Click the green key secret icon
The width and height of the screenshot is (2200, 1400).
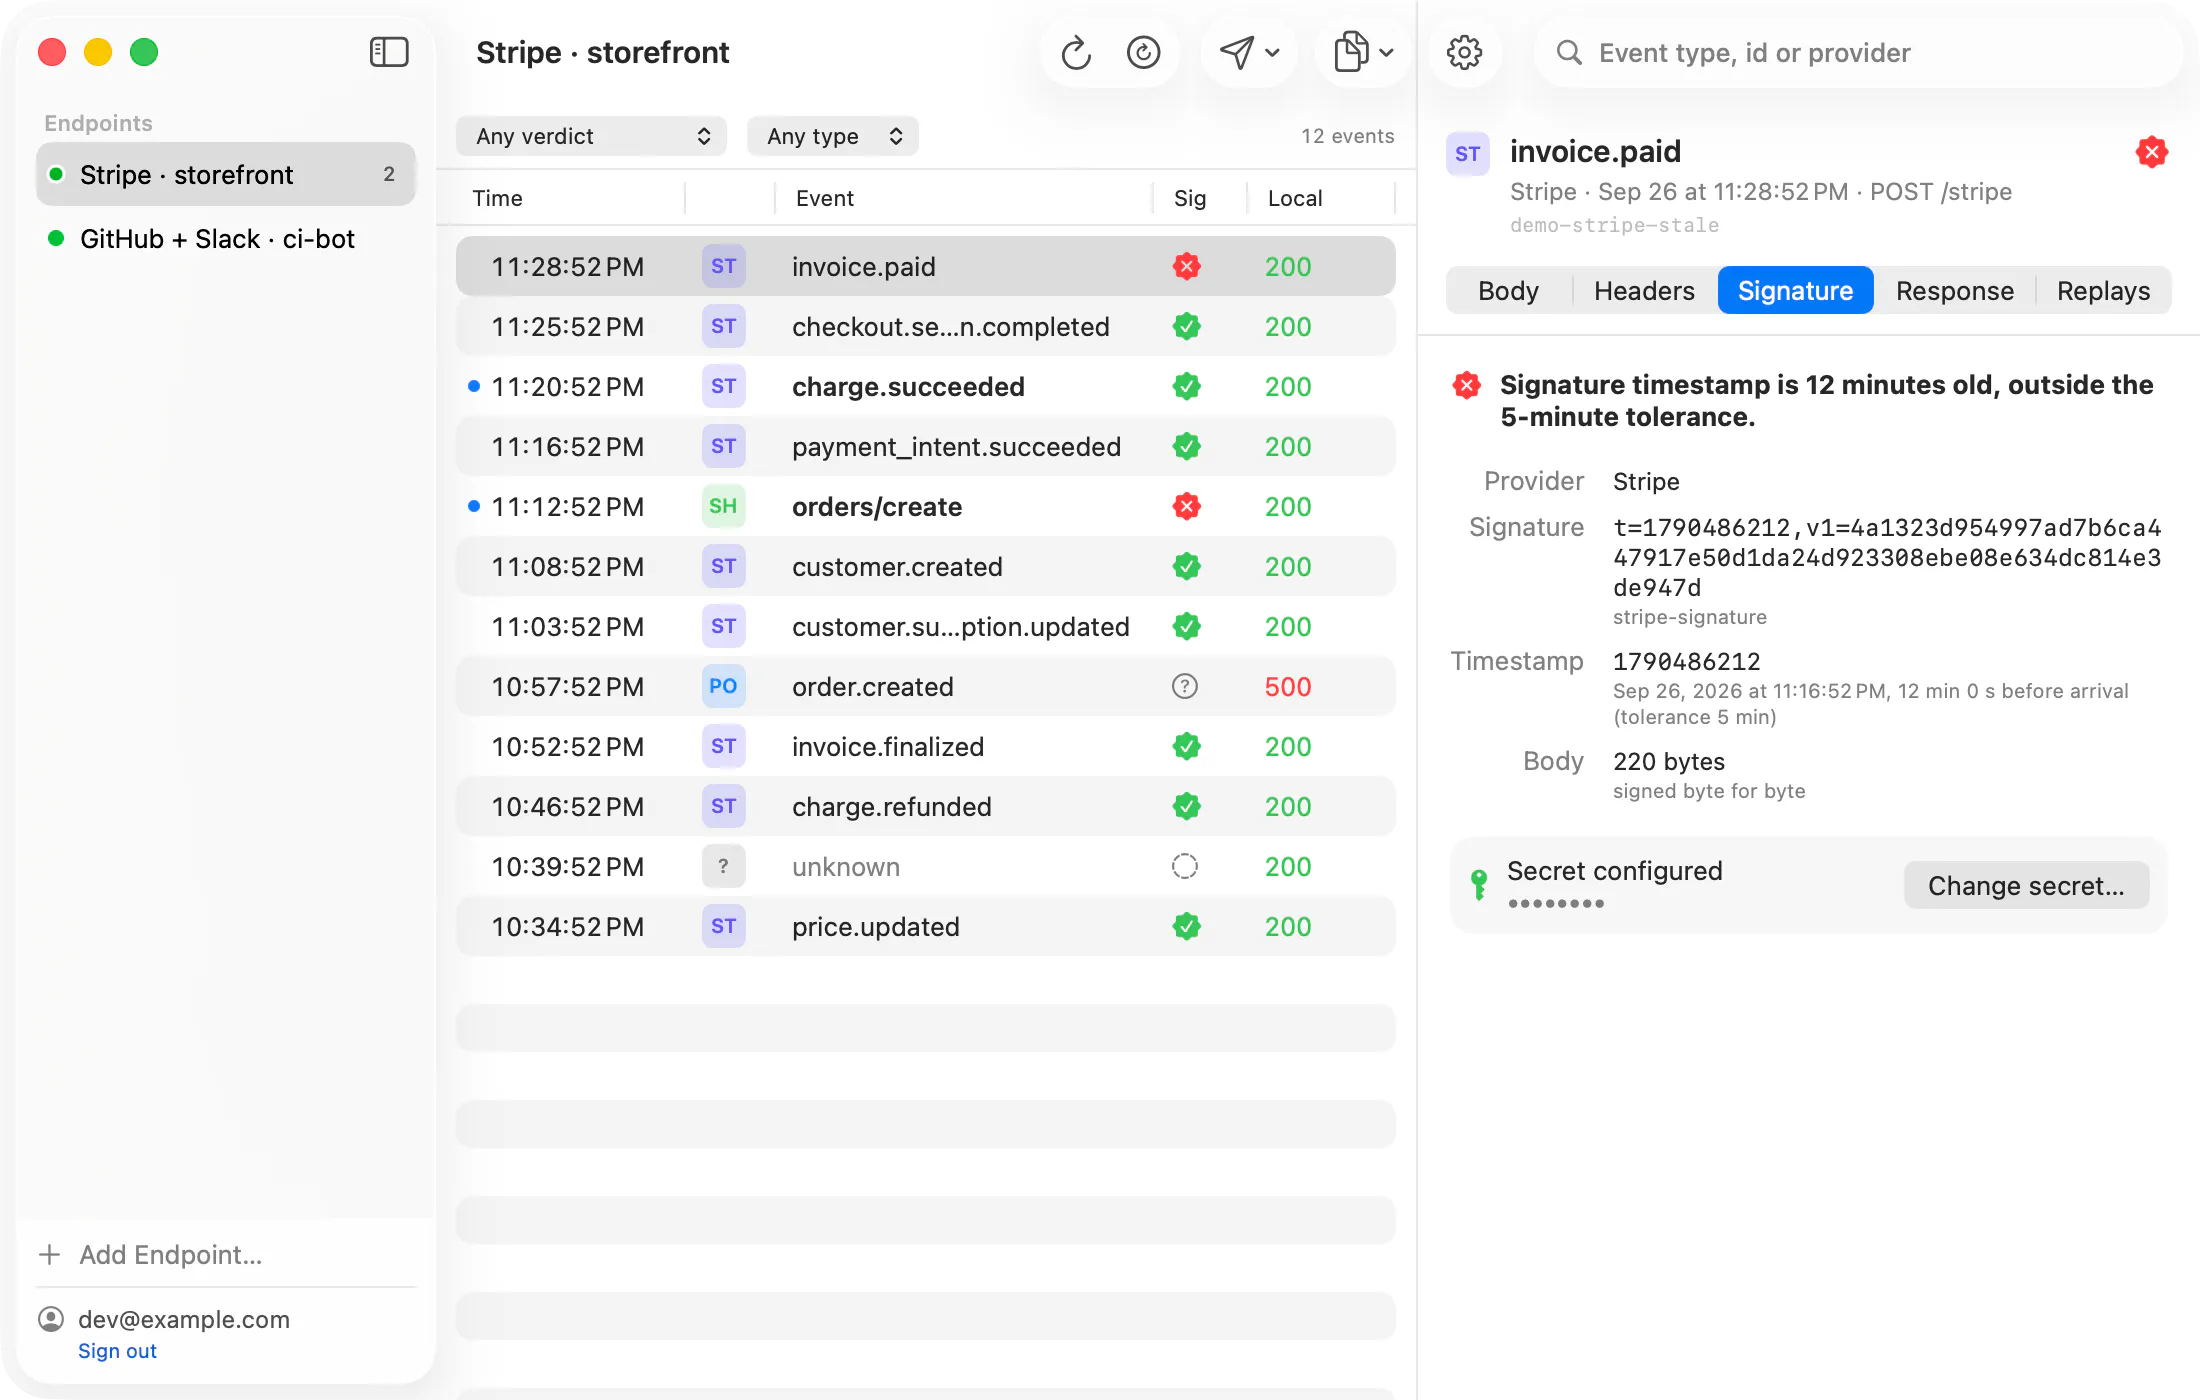pos(1479,884)
